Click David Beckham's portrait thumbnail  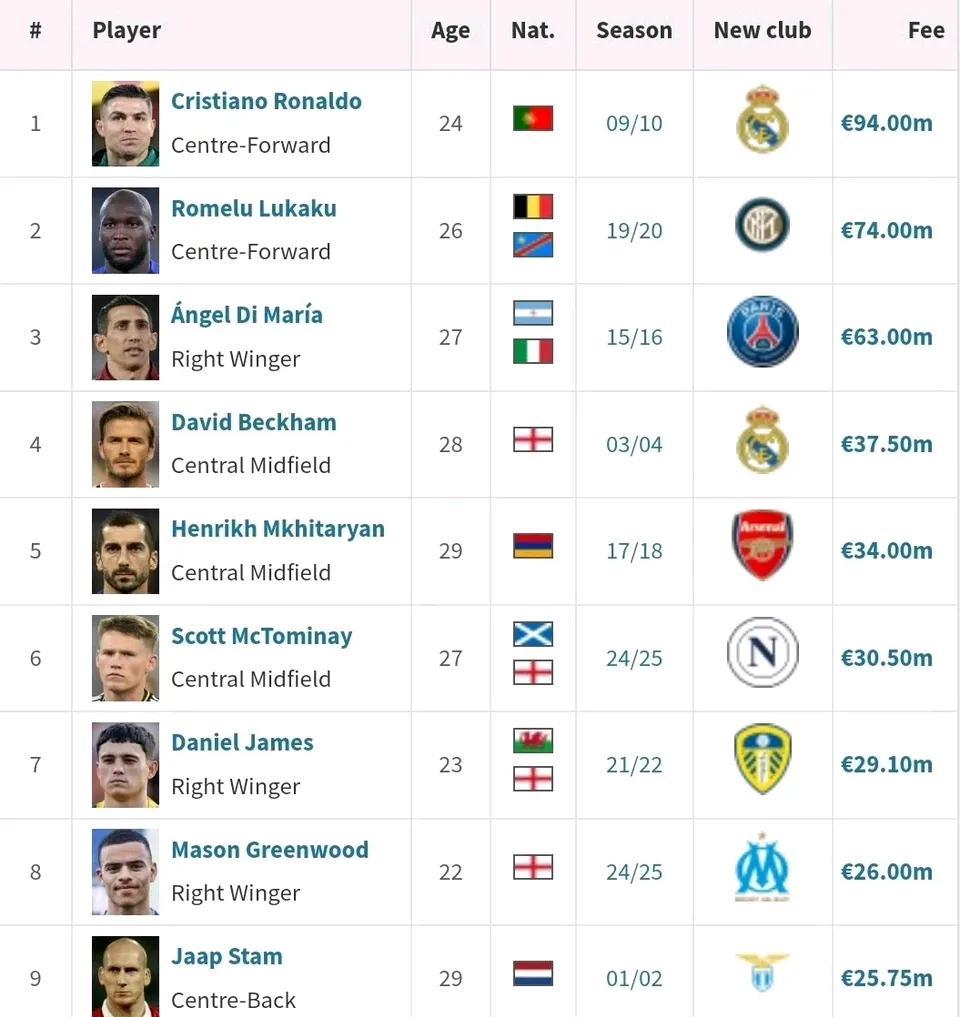click(x=125, y=444)
